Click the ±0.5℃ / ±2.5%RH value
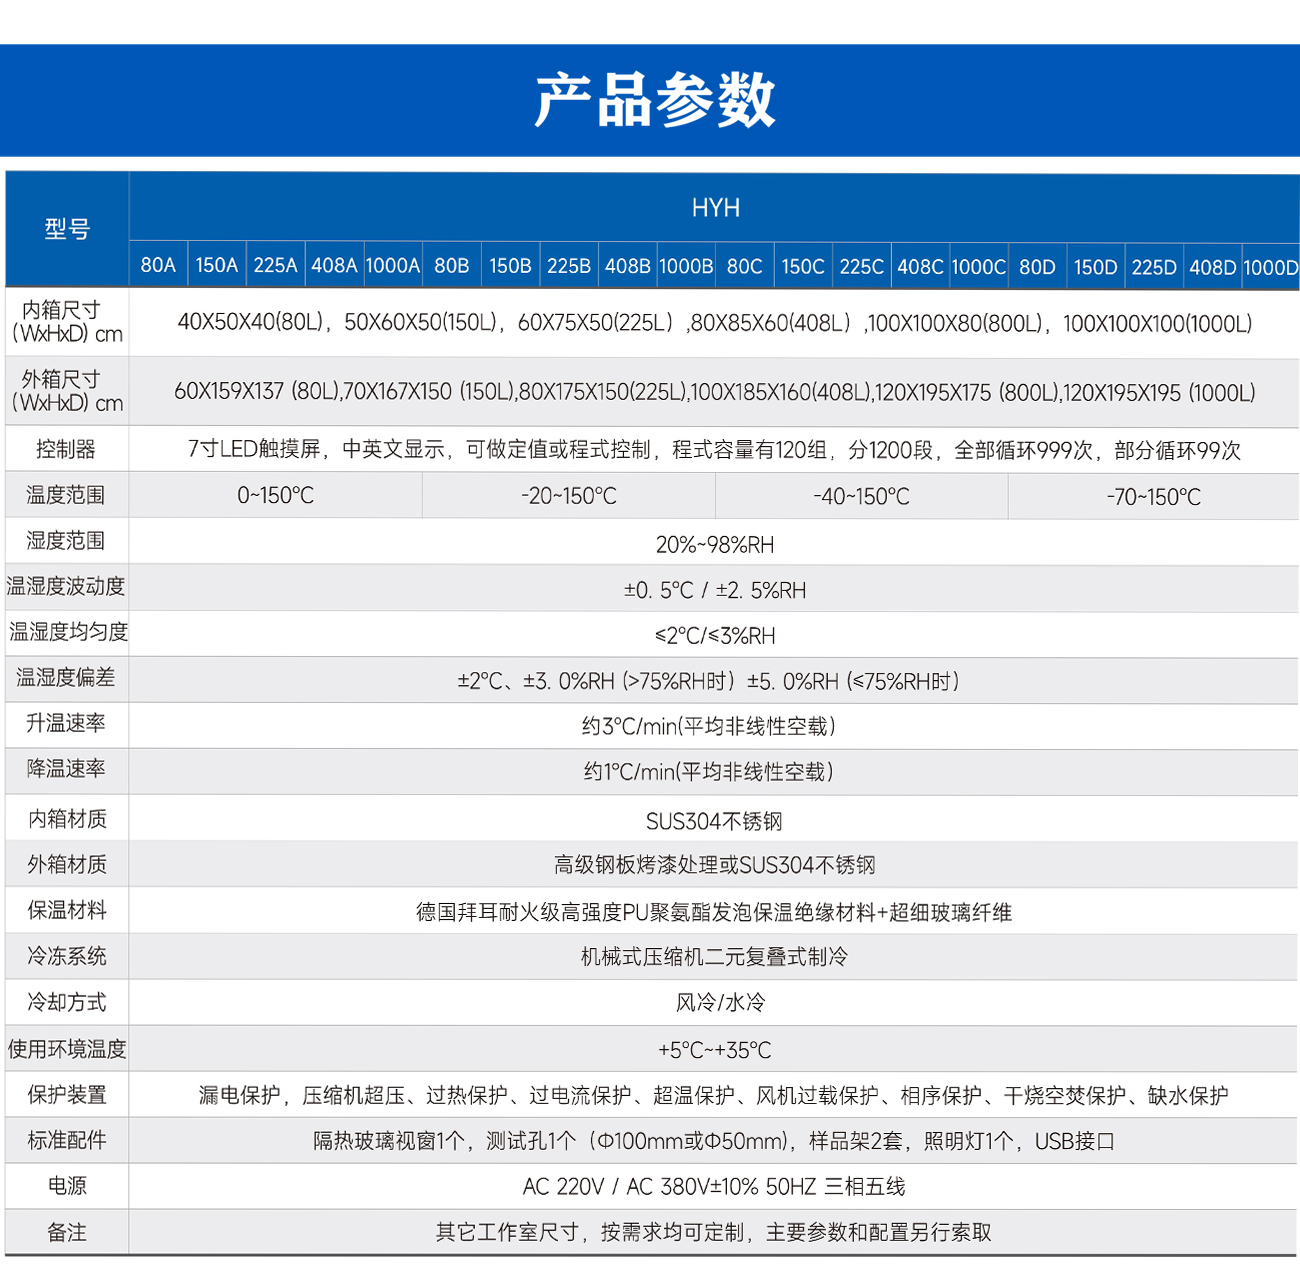 (715, 590)
